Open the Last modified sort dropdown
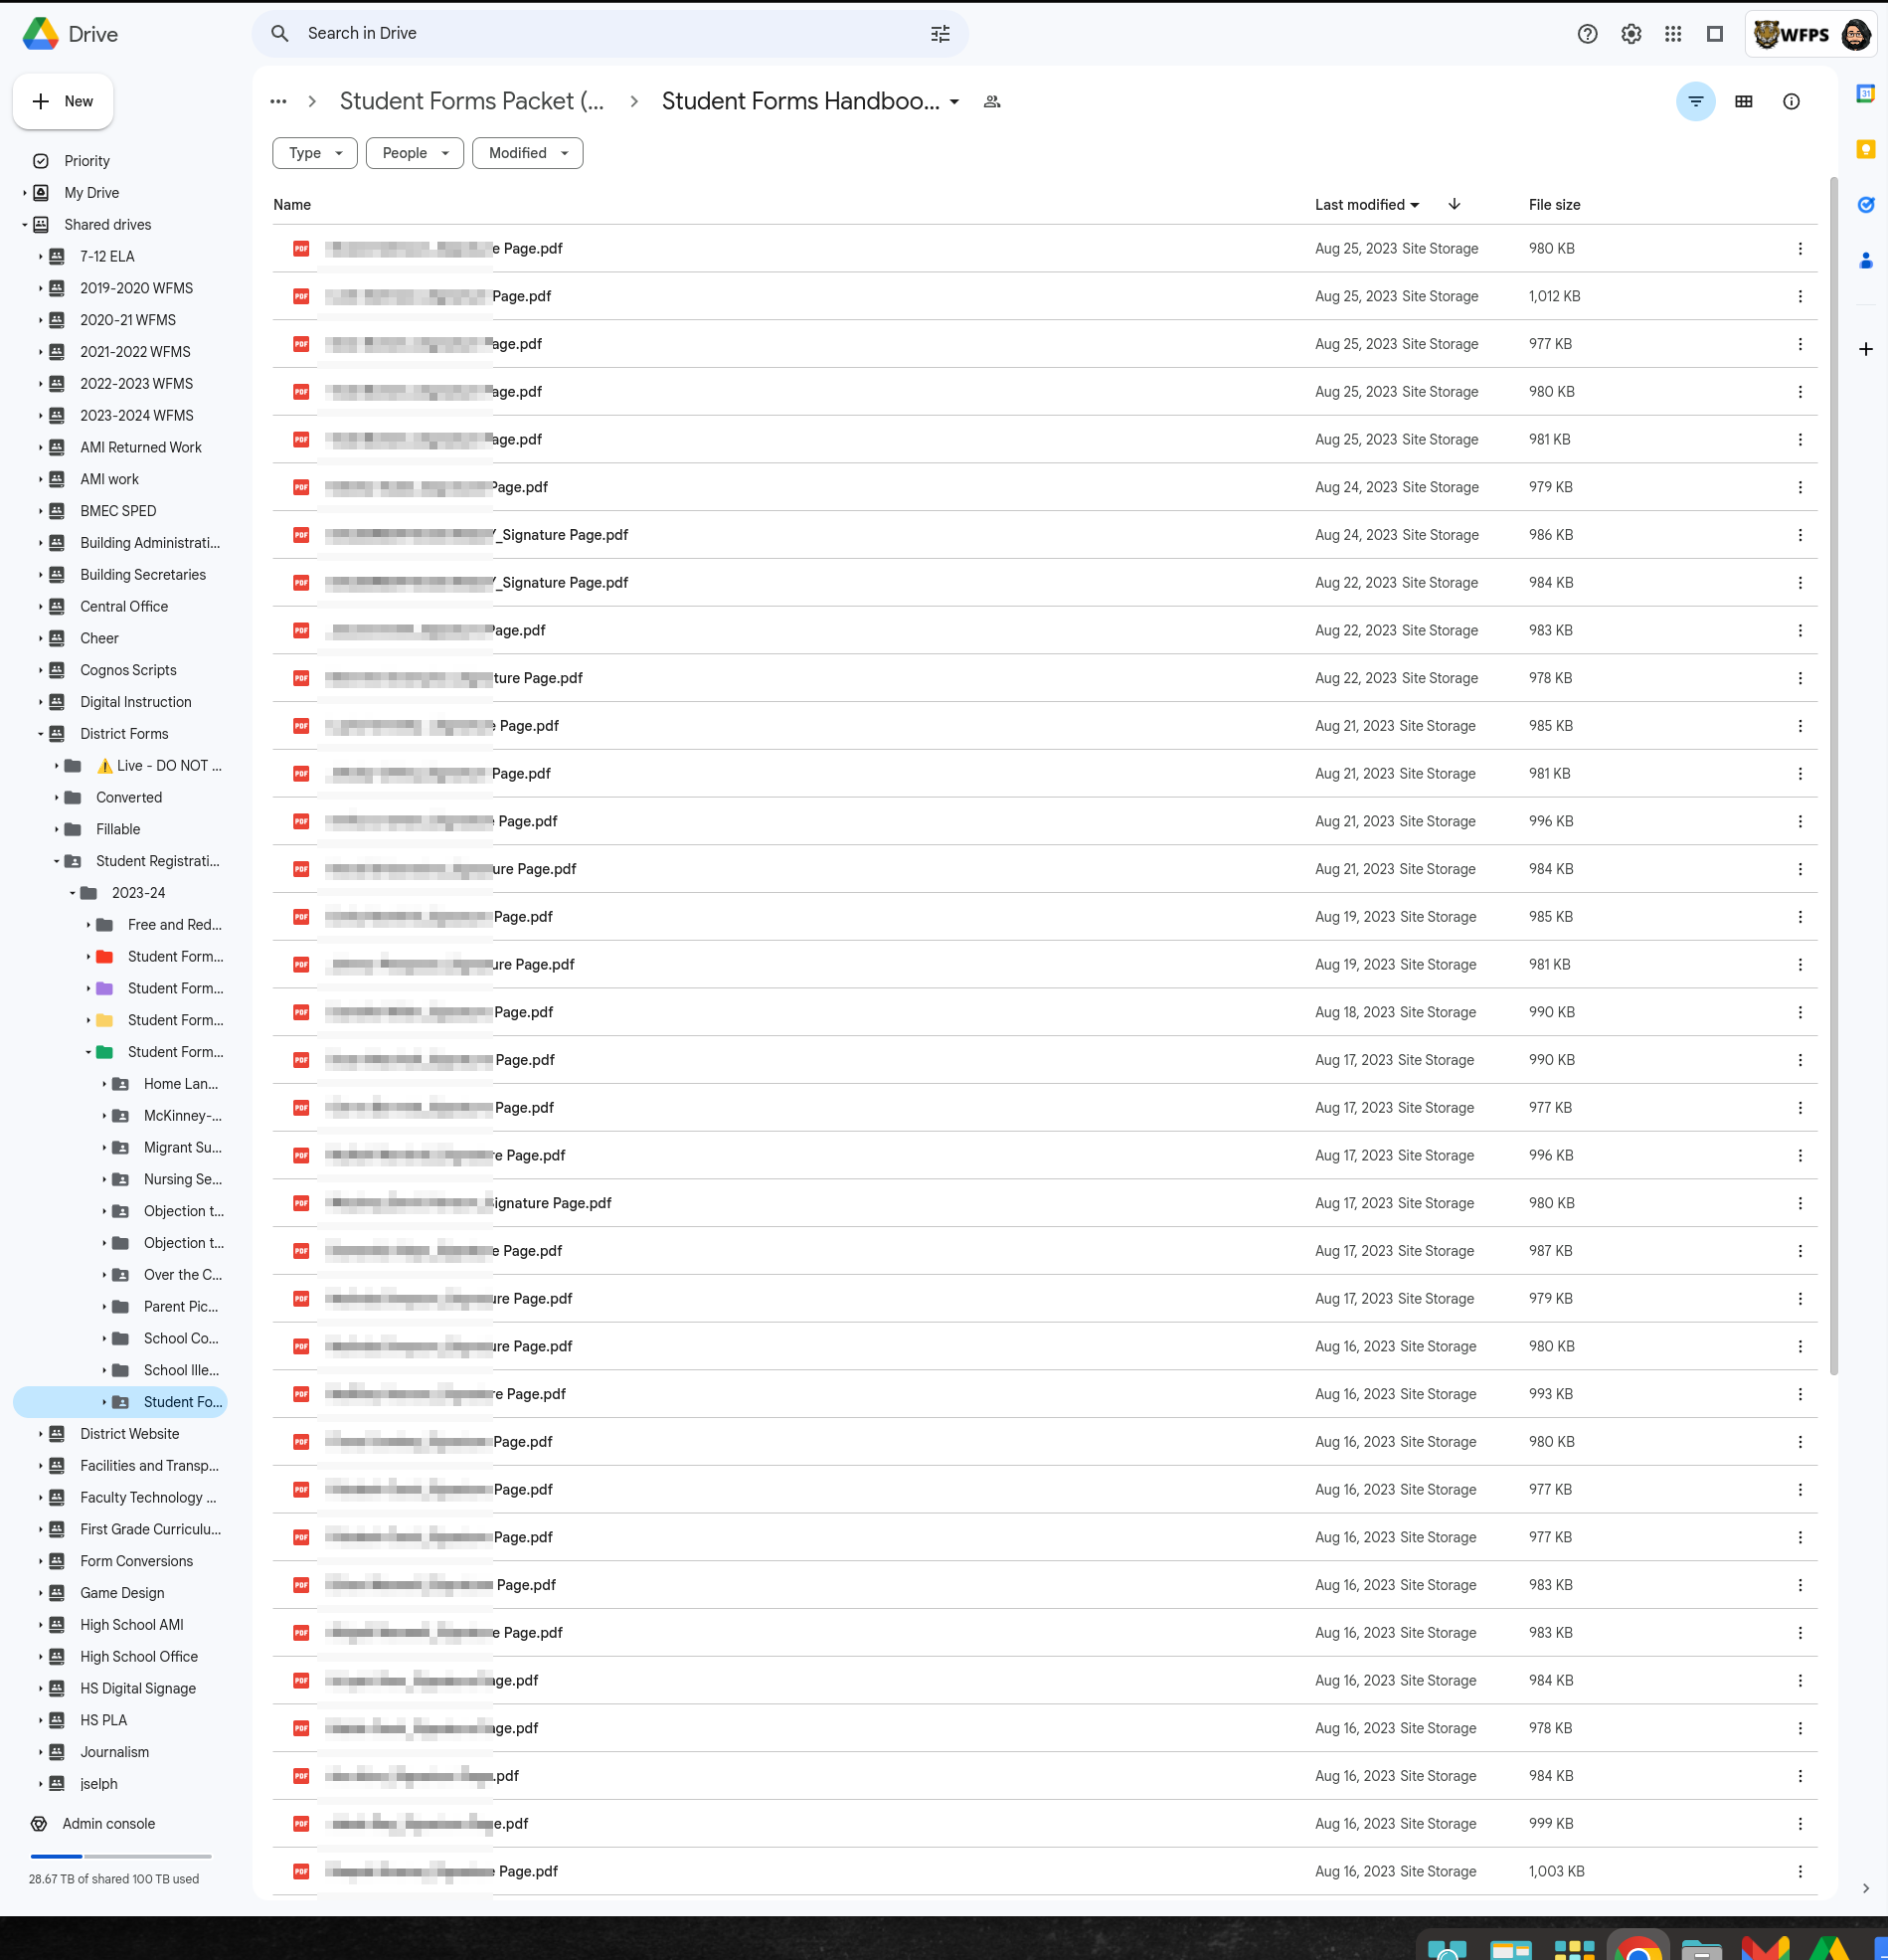Viewport: 1888px width, 1960px height. point(1366,204)
